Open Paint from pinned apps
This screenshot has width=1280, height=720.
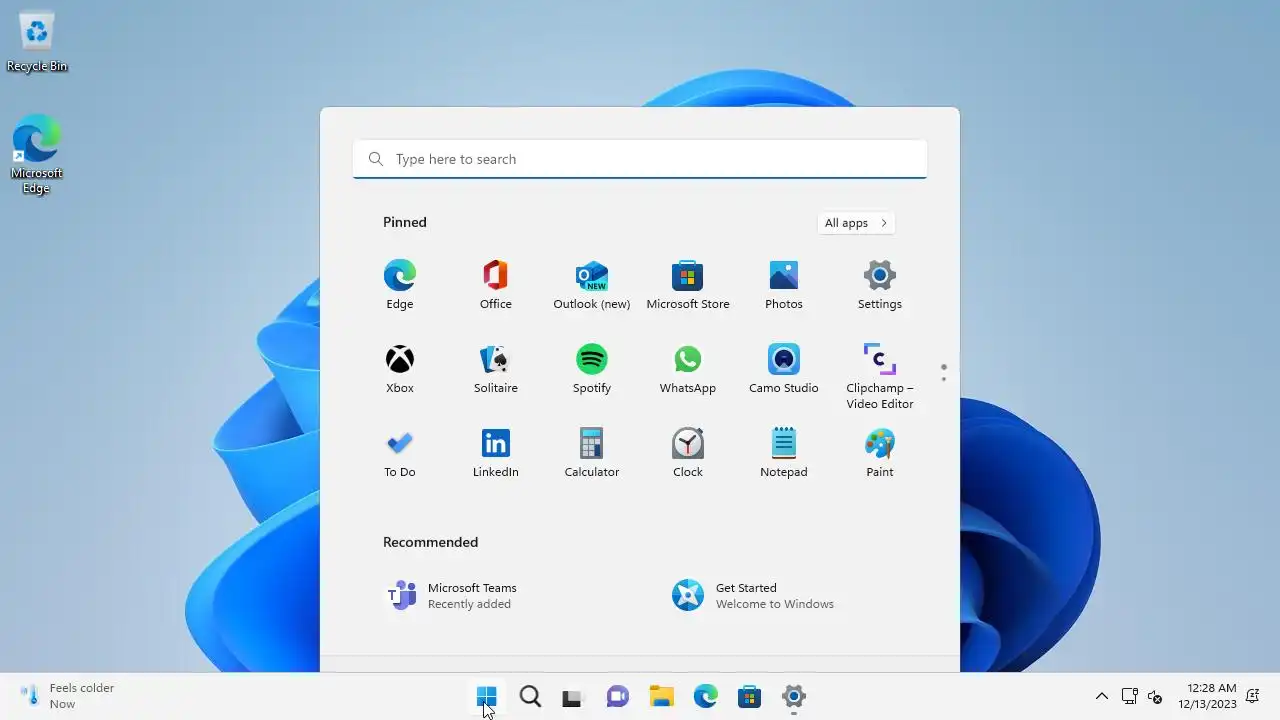pos(879,453)
